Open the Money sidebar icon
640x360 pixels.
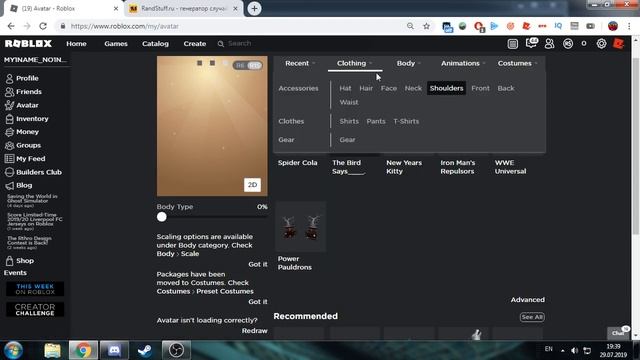[9, 132]
